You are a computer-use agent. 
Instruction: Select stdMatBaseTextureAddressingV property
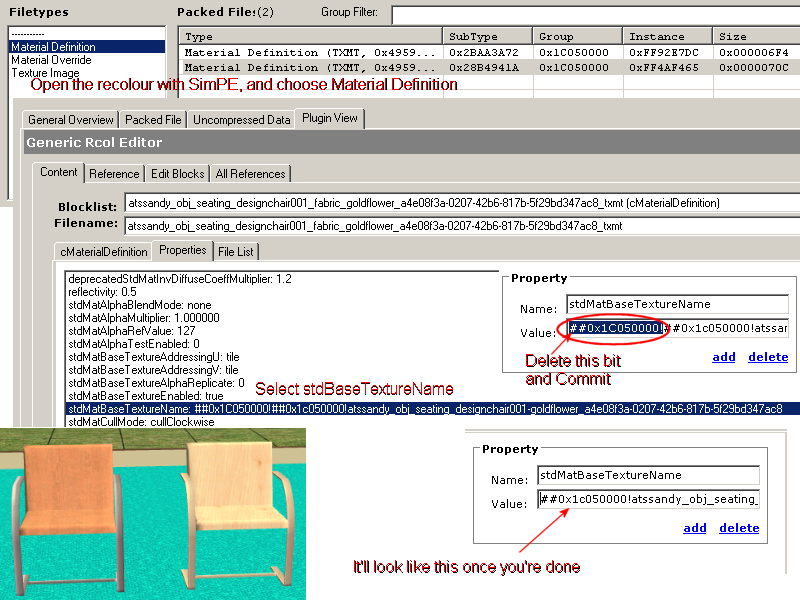(154, 370)
